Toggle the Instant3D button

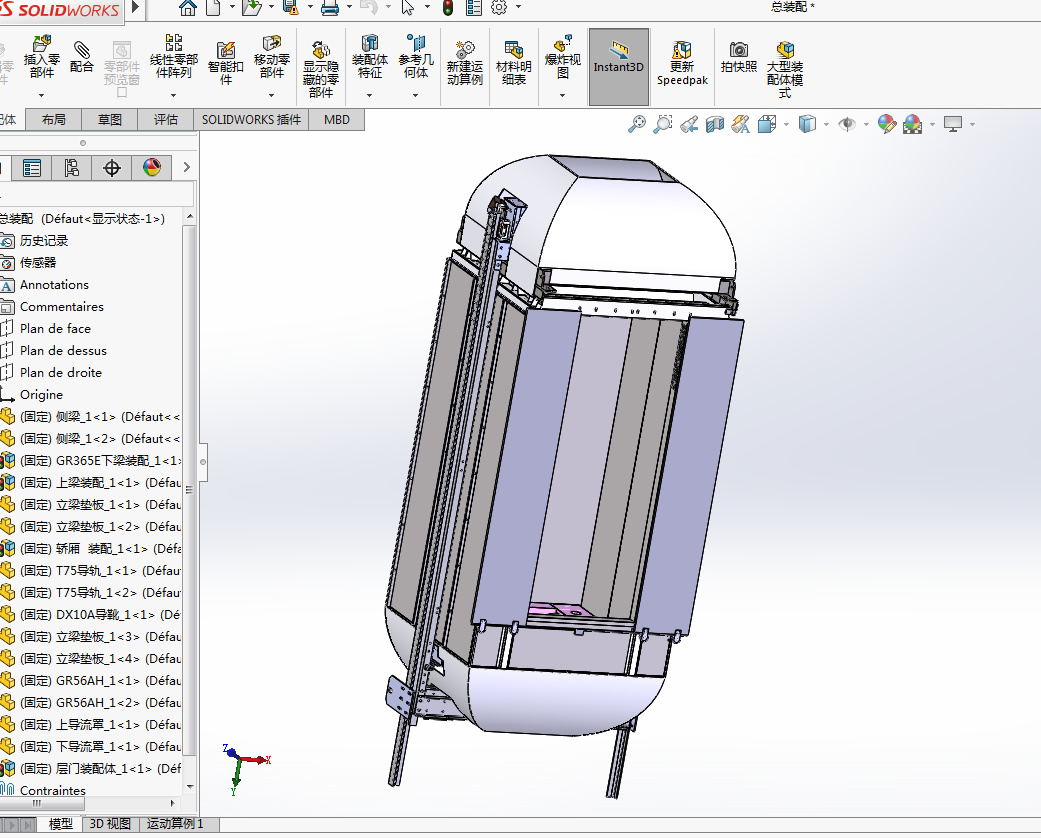point(618,66)
